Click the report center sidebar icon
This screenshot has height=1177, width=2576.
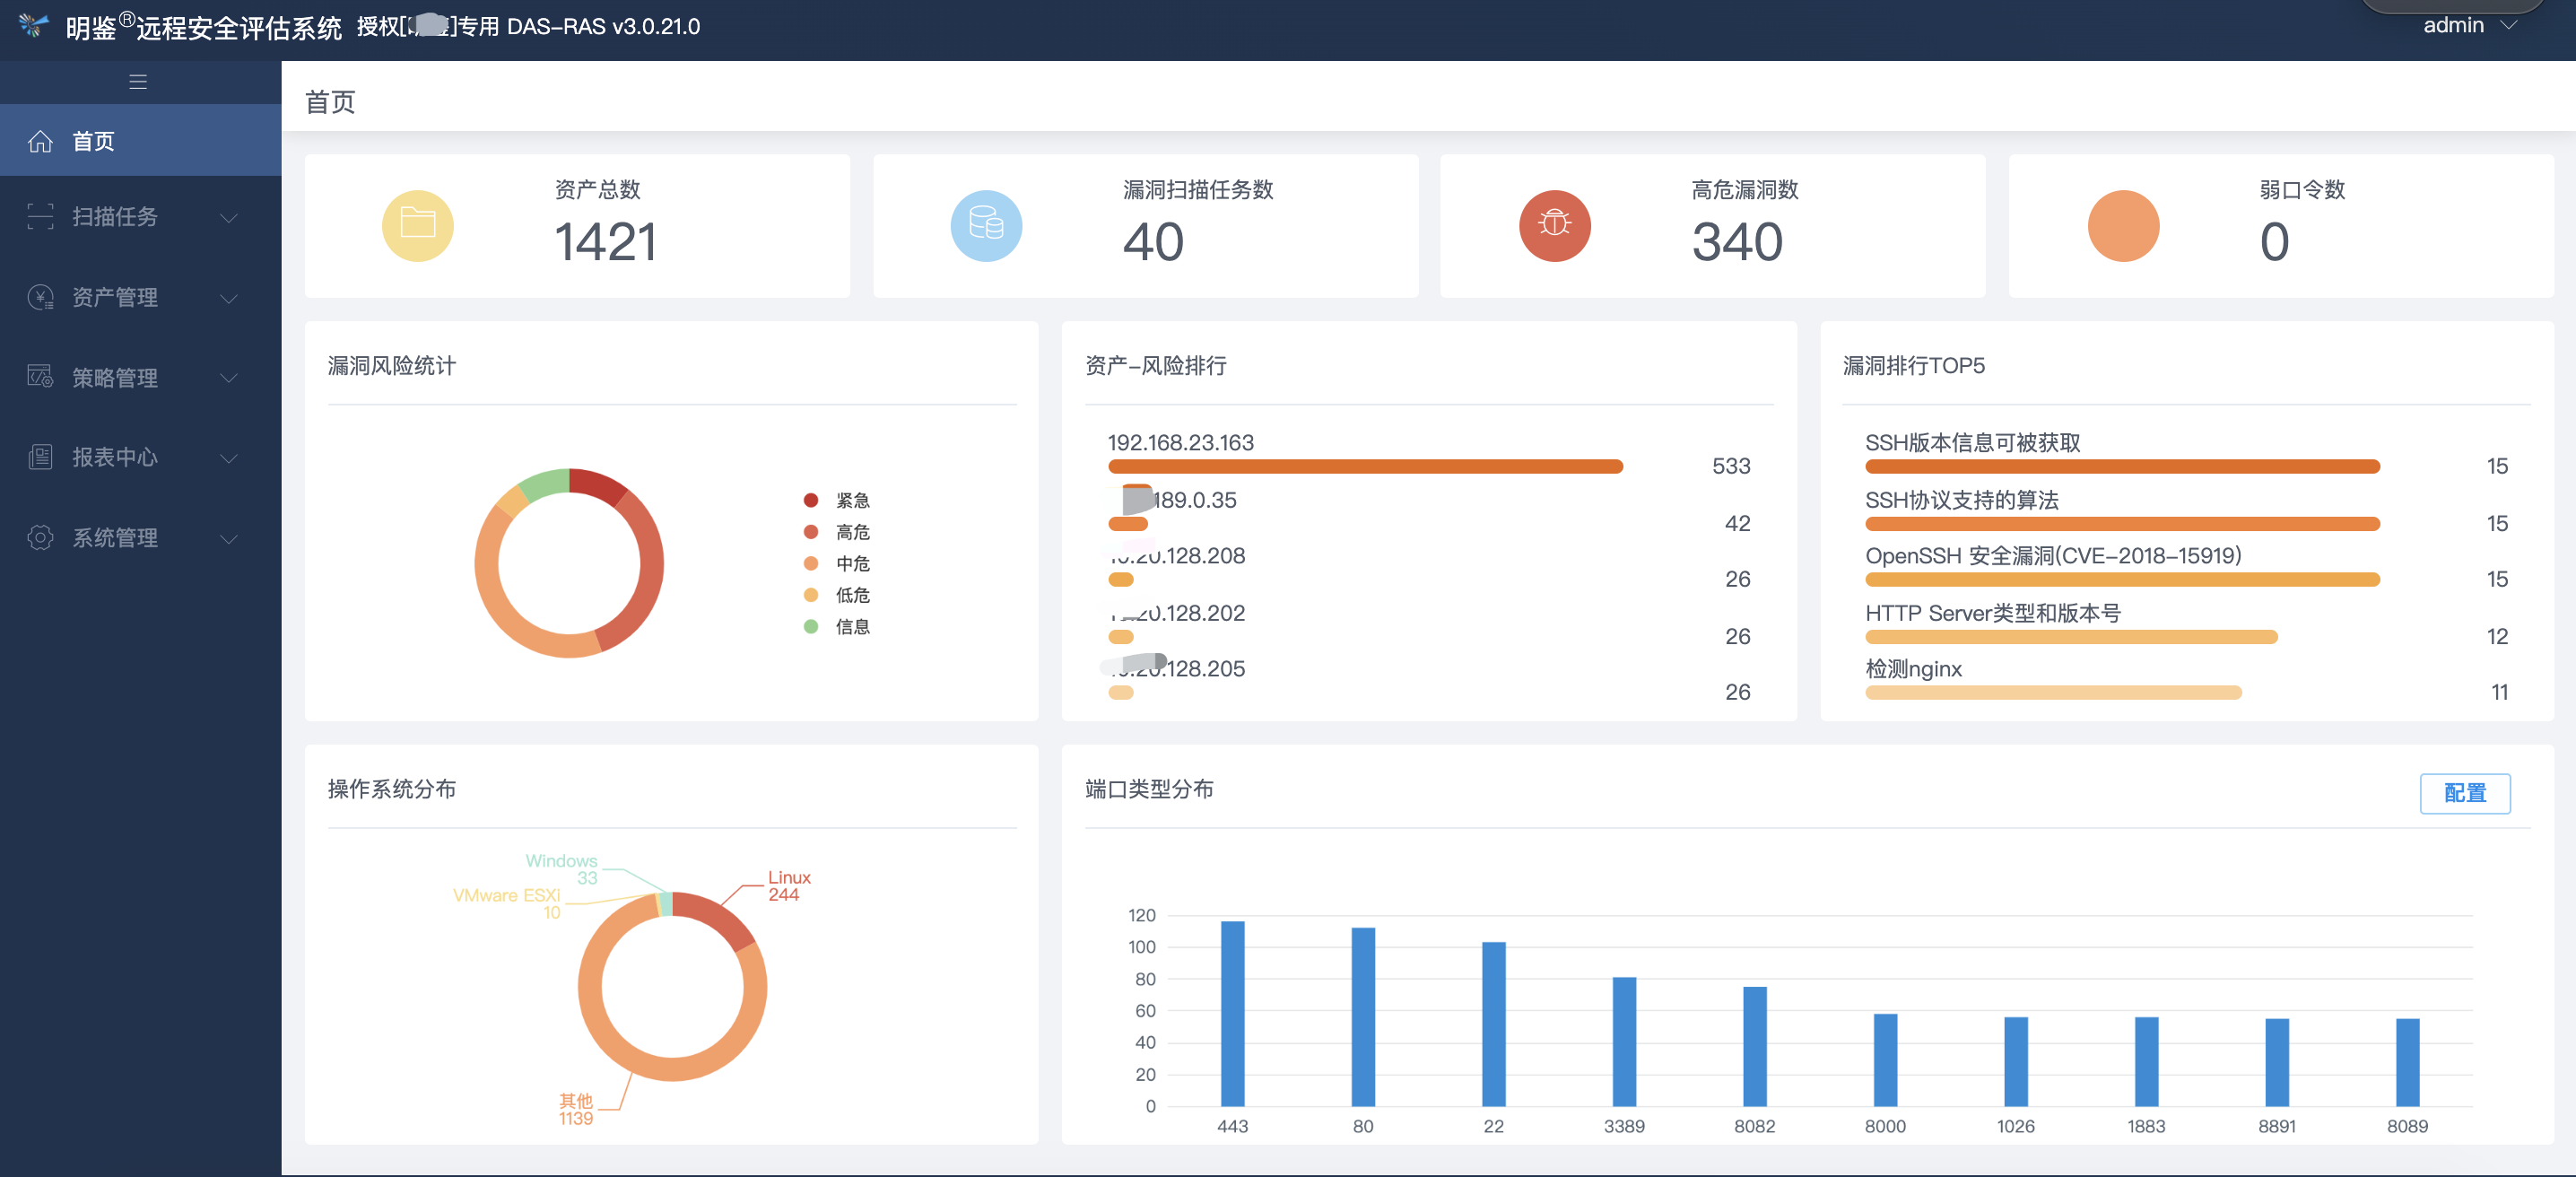click(40, 457)
